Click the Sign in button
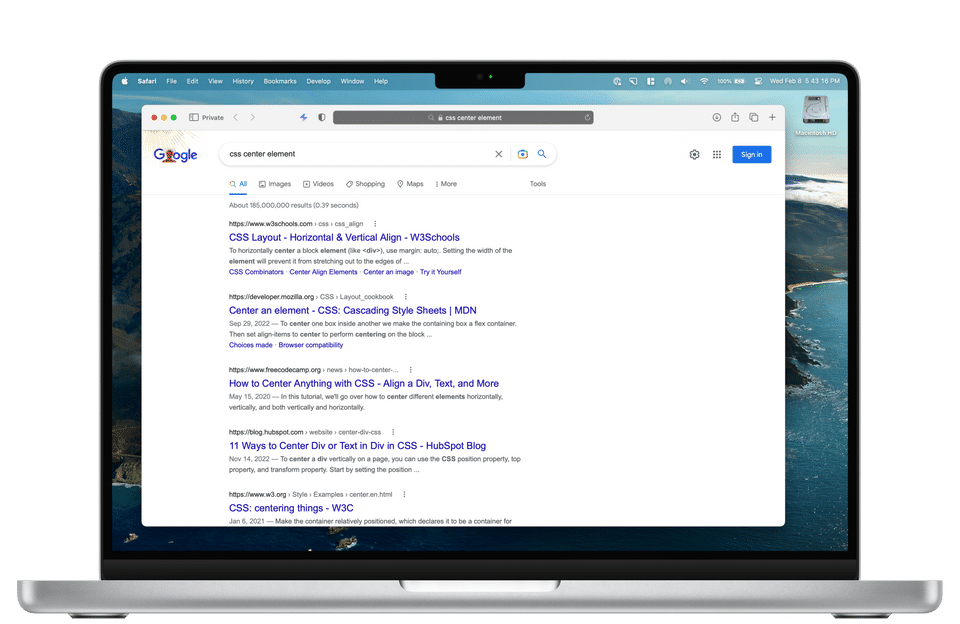 pyautogui.click(x=751, y=154)
